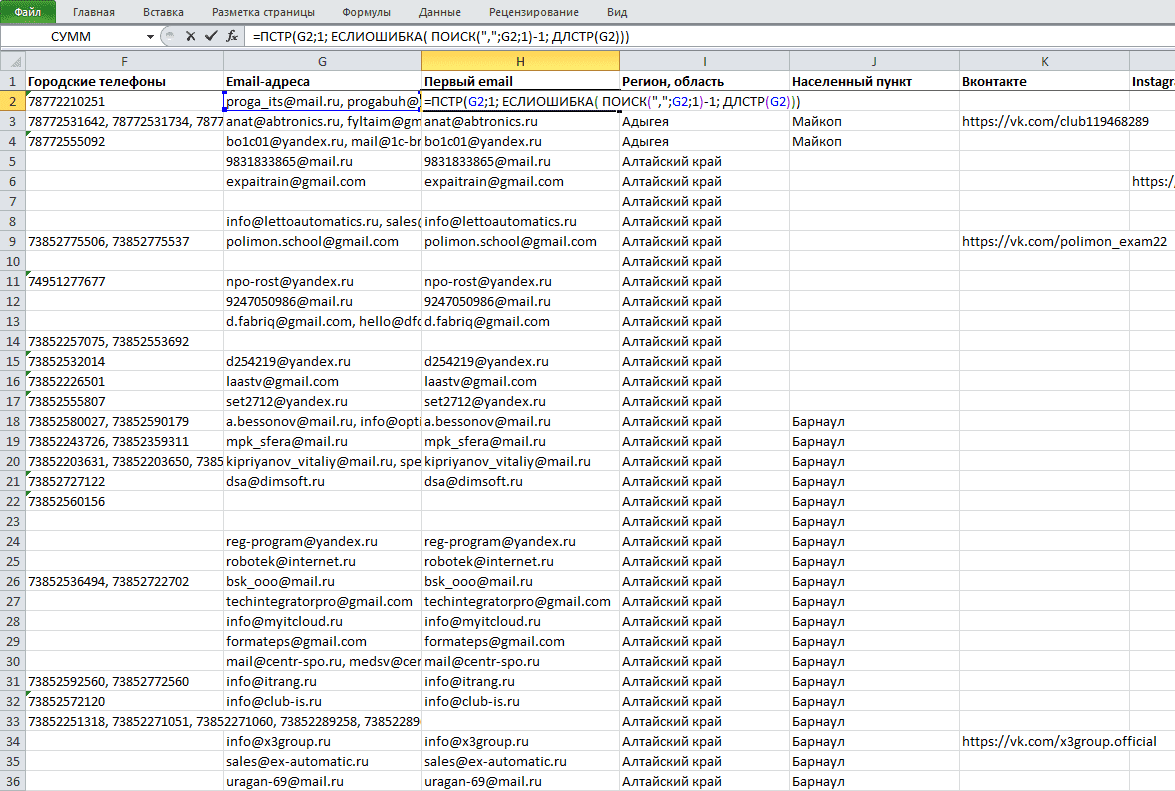Select column I header

pos(704,61)
